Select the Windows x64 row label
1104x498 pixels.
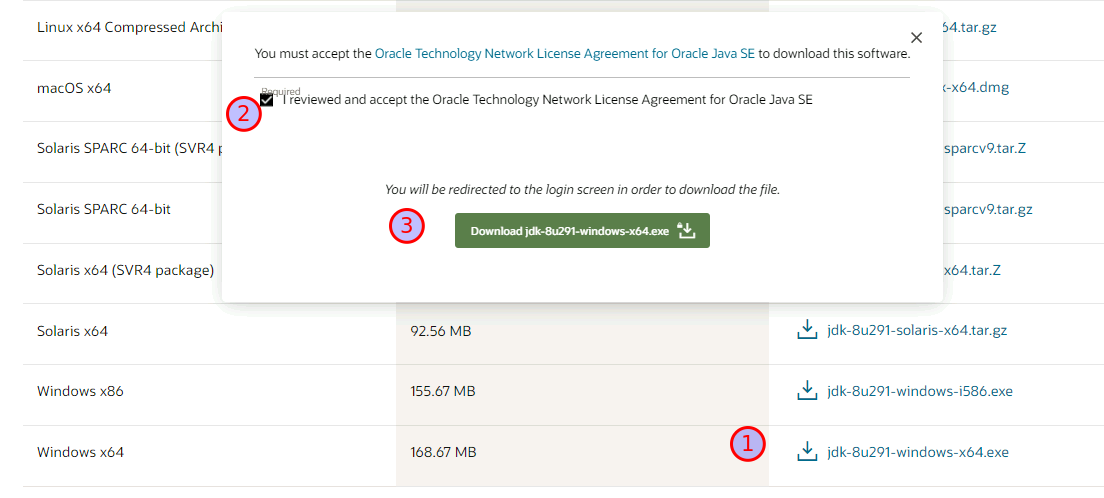tap(80, 452)
